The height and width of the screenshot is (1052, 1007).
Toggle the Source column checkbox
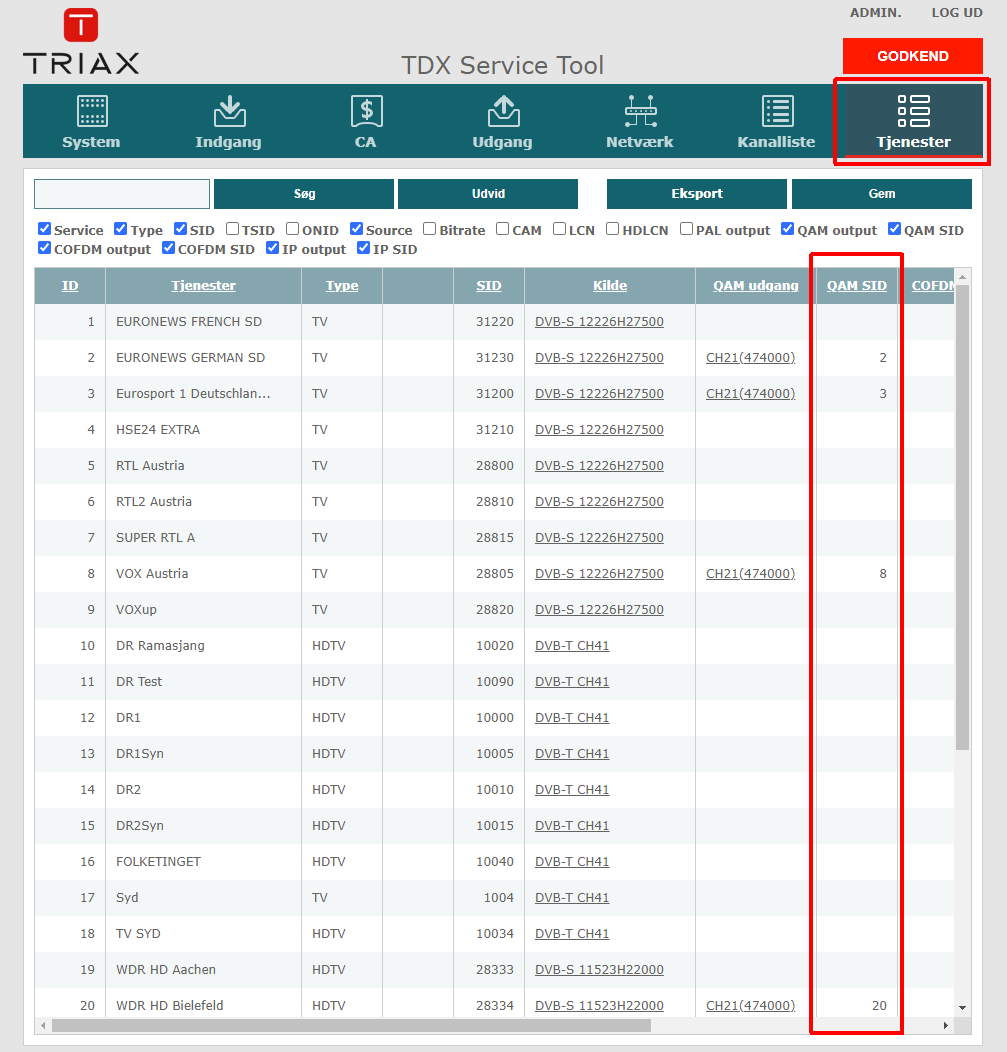357,229
